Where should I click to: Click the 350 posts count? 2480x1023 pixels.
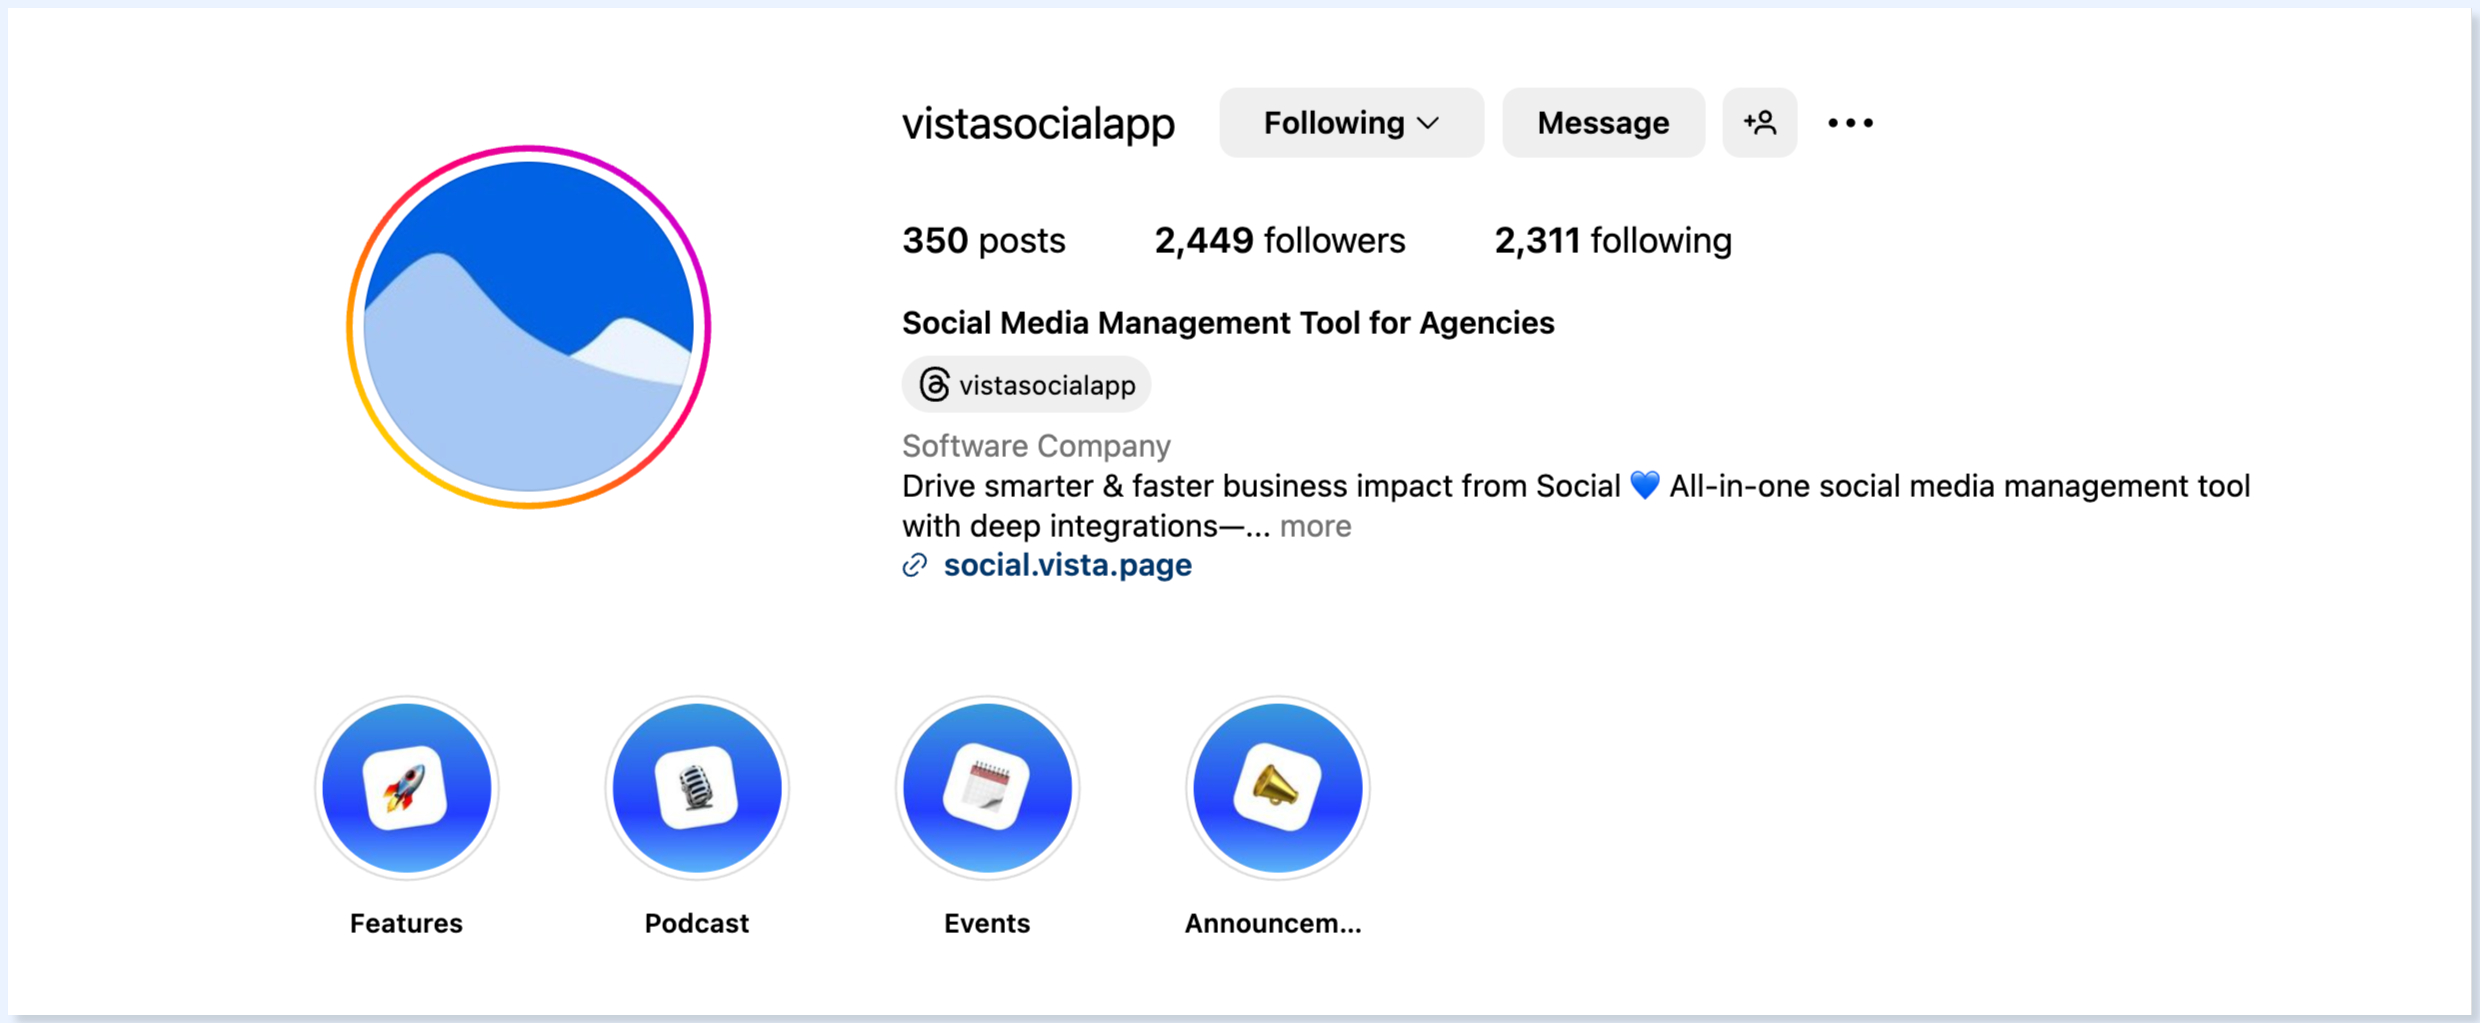pyautogui.click(x=983, y=241)
